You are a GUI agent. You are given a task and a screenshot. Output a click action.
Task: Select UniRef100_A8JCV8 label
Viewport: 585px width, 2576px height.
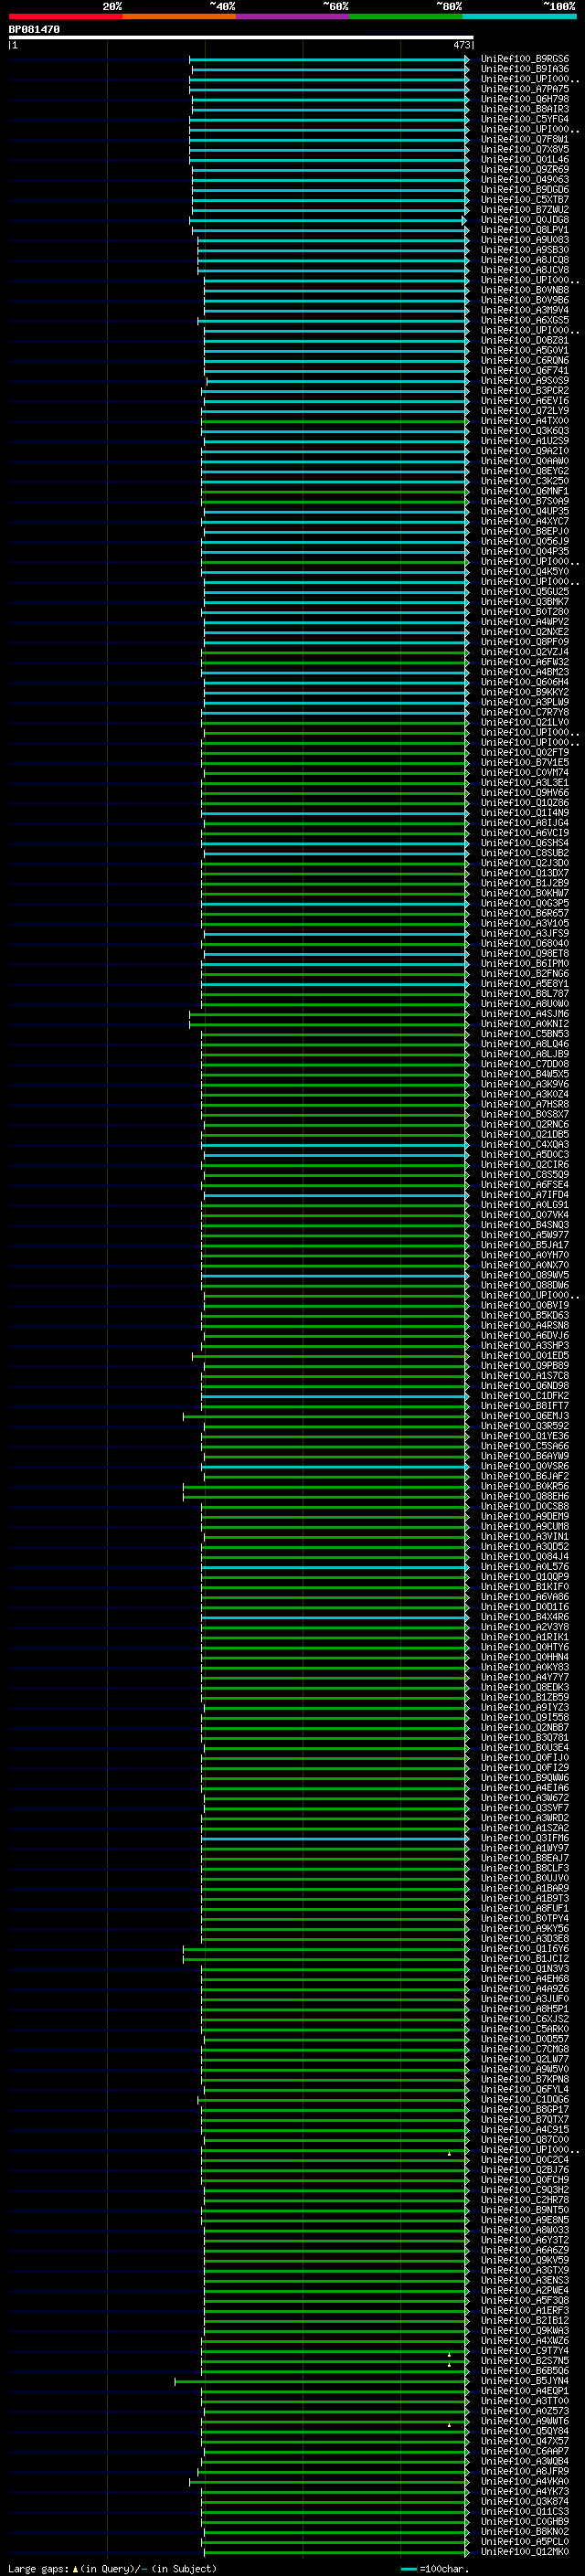tap(524, 270)
